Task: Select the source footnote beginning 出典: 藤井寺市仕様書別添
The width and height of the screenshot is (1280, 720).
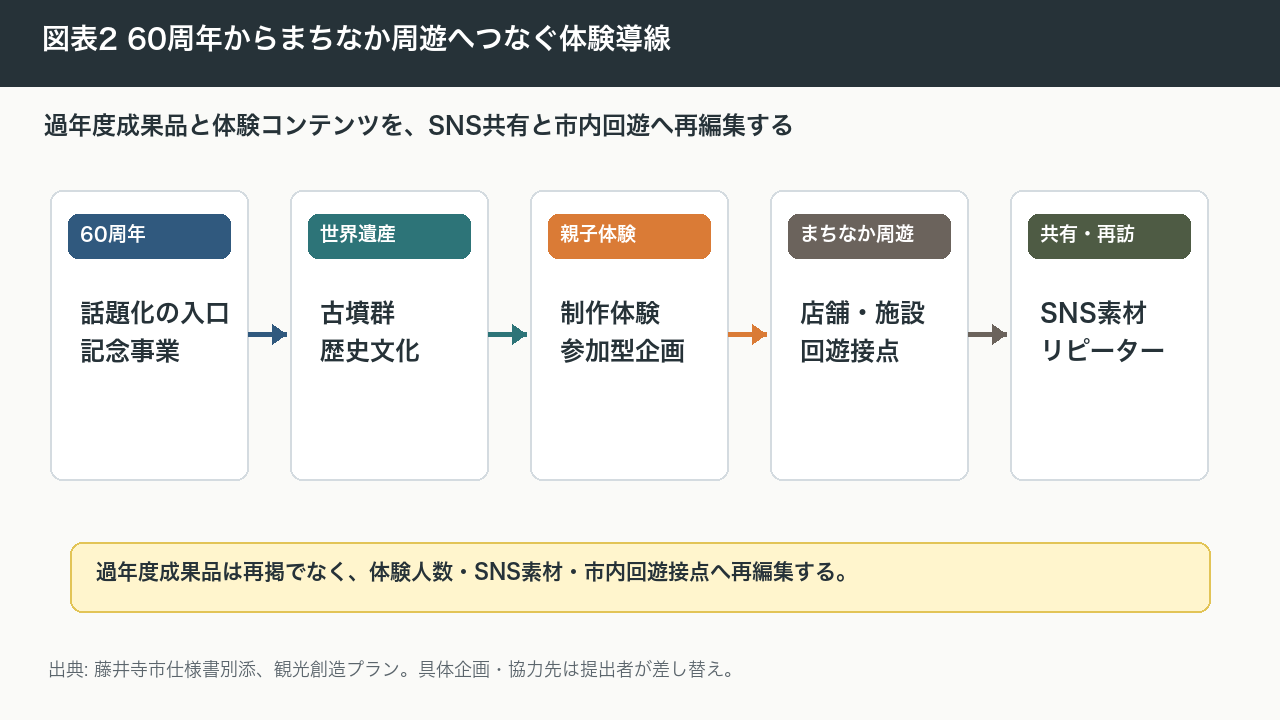Action: tap(392, 669)
